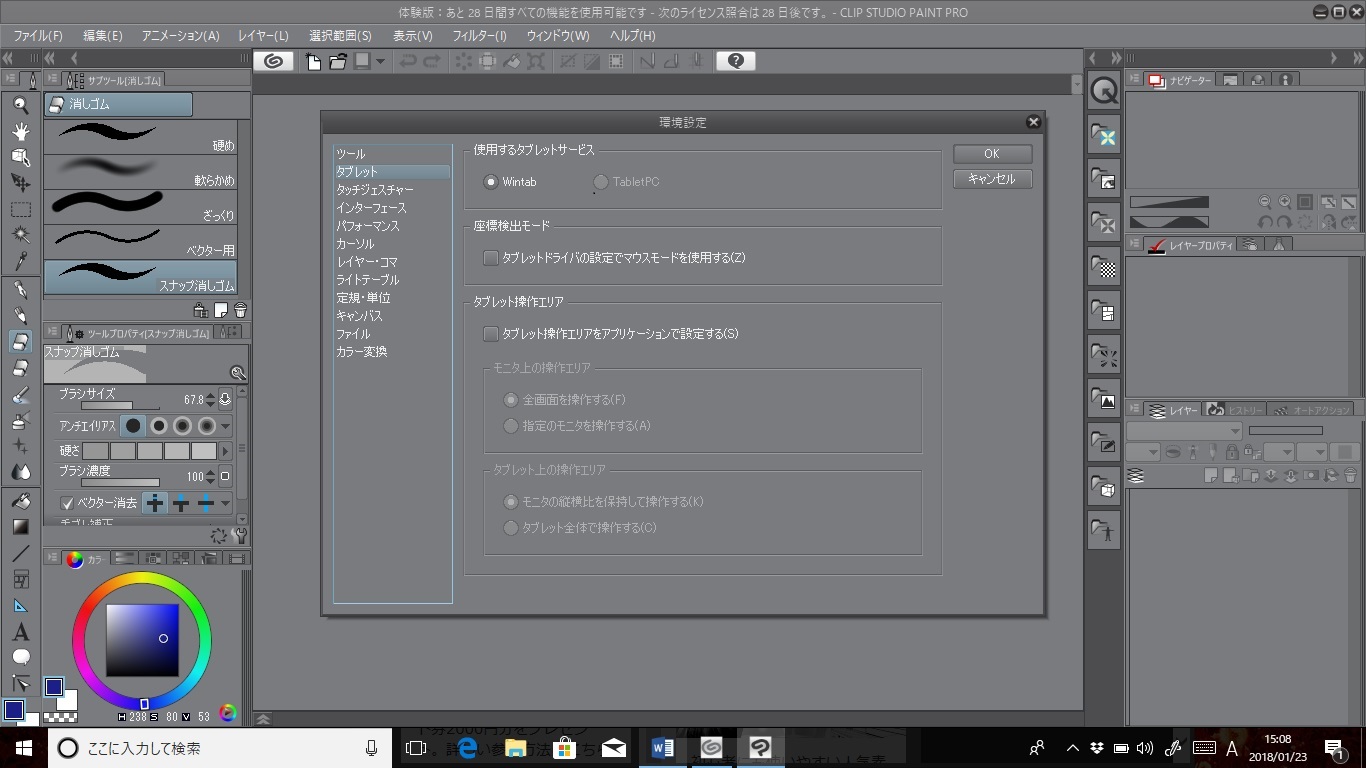The image size is (1366, 768).
Task: Open the Navigator palette menu icon
Action: [1134, 80]
